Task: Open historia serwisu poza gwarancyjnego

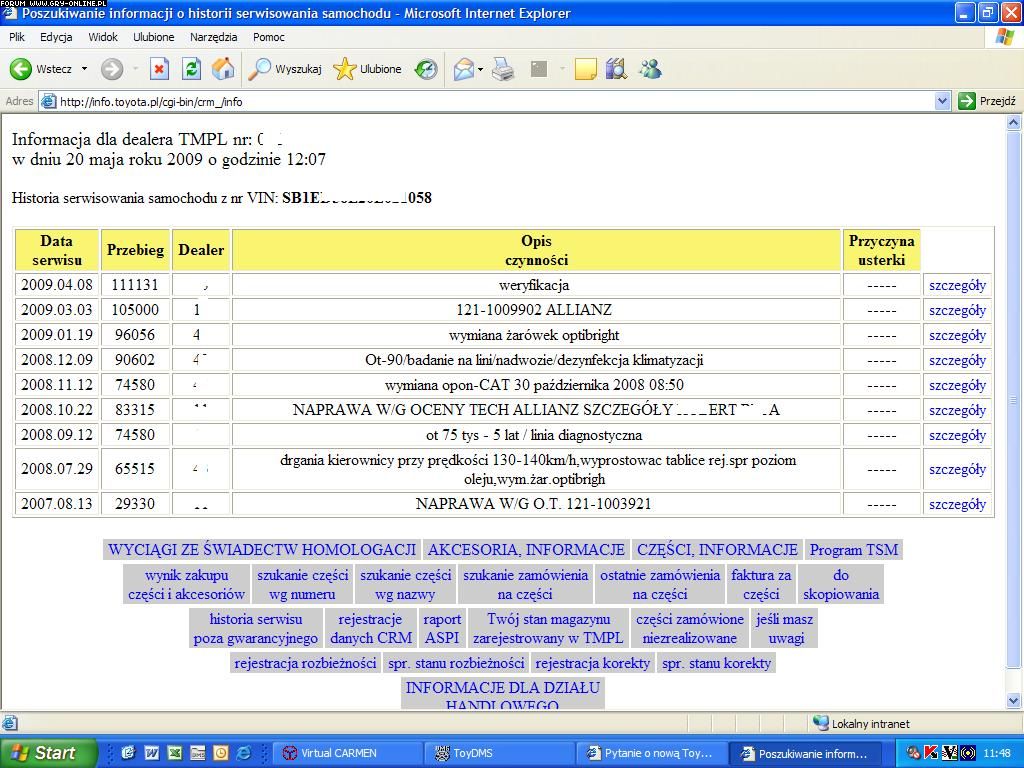Action: click(x=256, y=628)
